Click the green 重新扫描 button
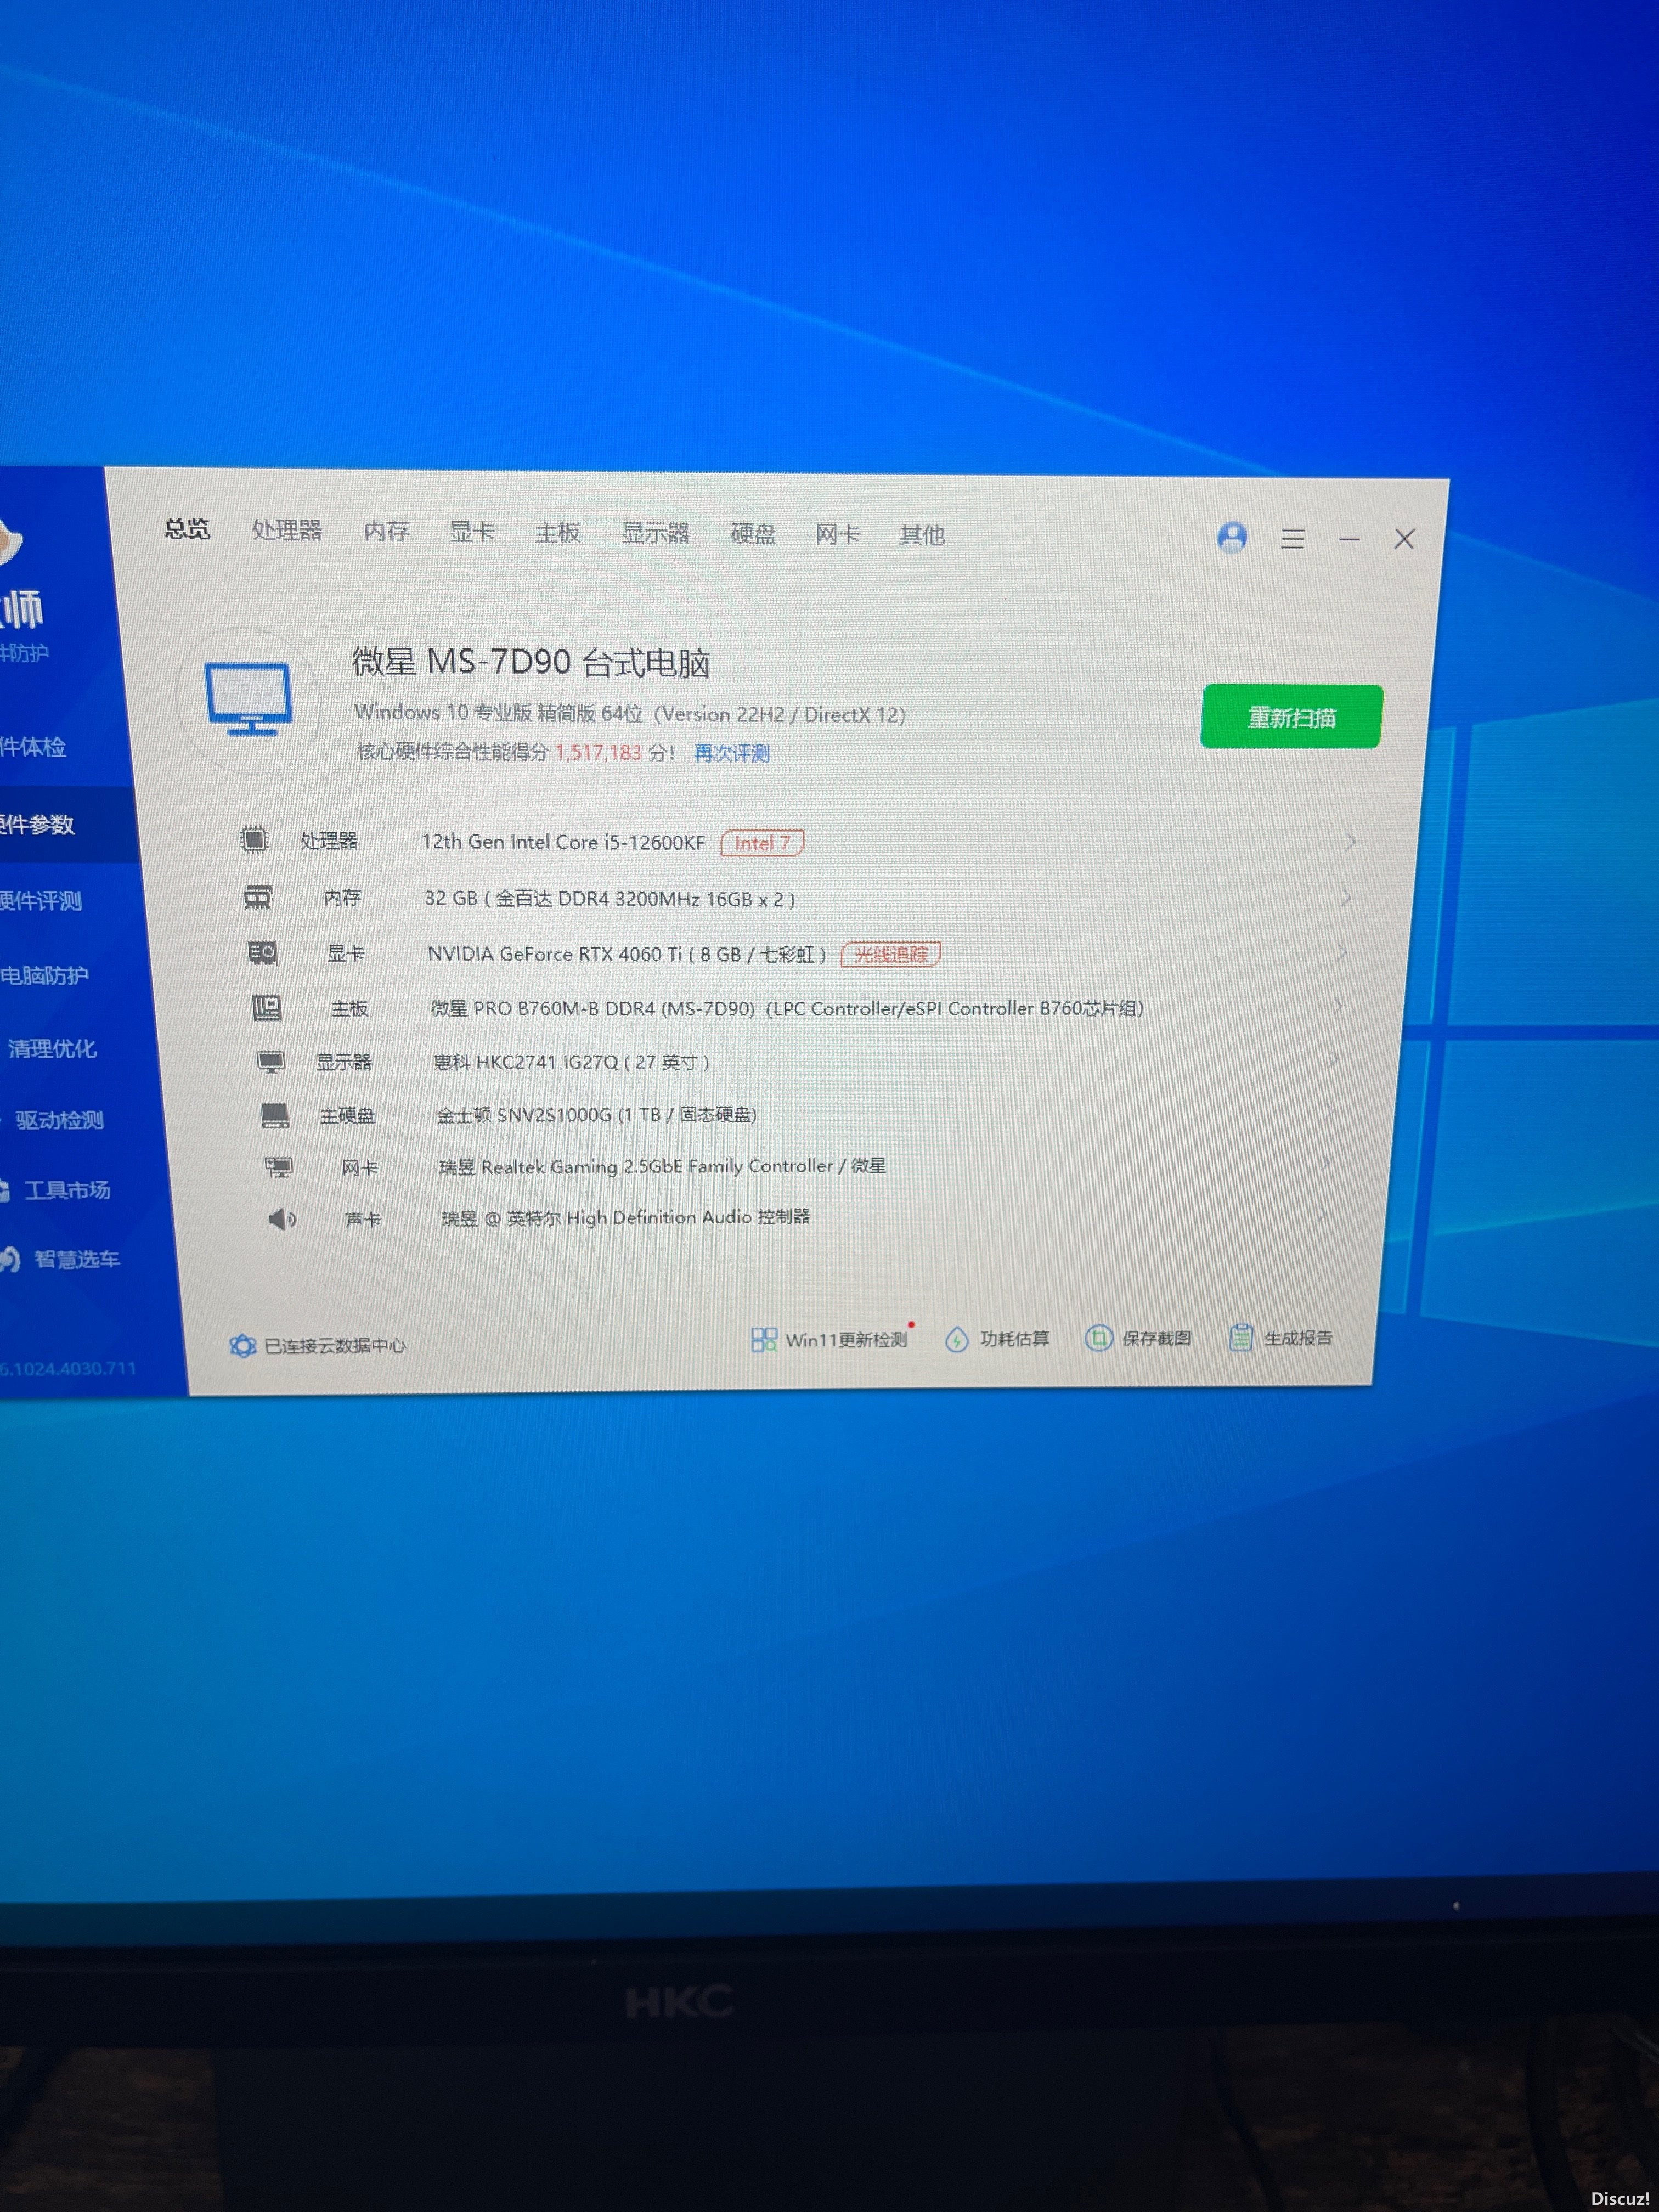1659x2212 pixels. [1291, 717]
